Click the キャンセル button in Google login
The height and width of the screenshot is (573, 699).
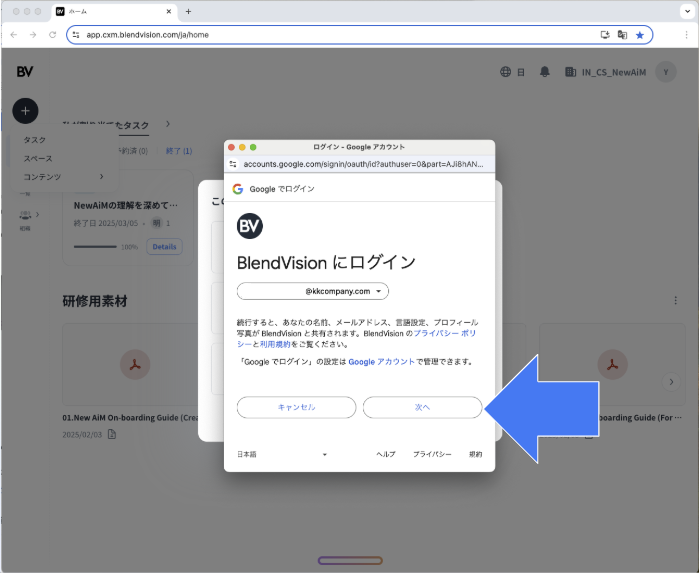(x=296, y=407)
